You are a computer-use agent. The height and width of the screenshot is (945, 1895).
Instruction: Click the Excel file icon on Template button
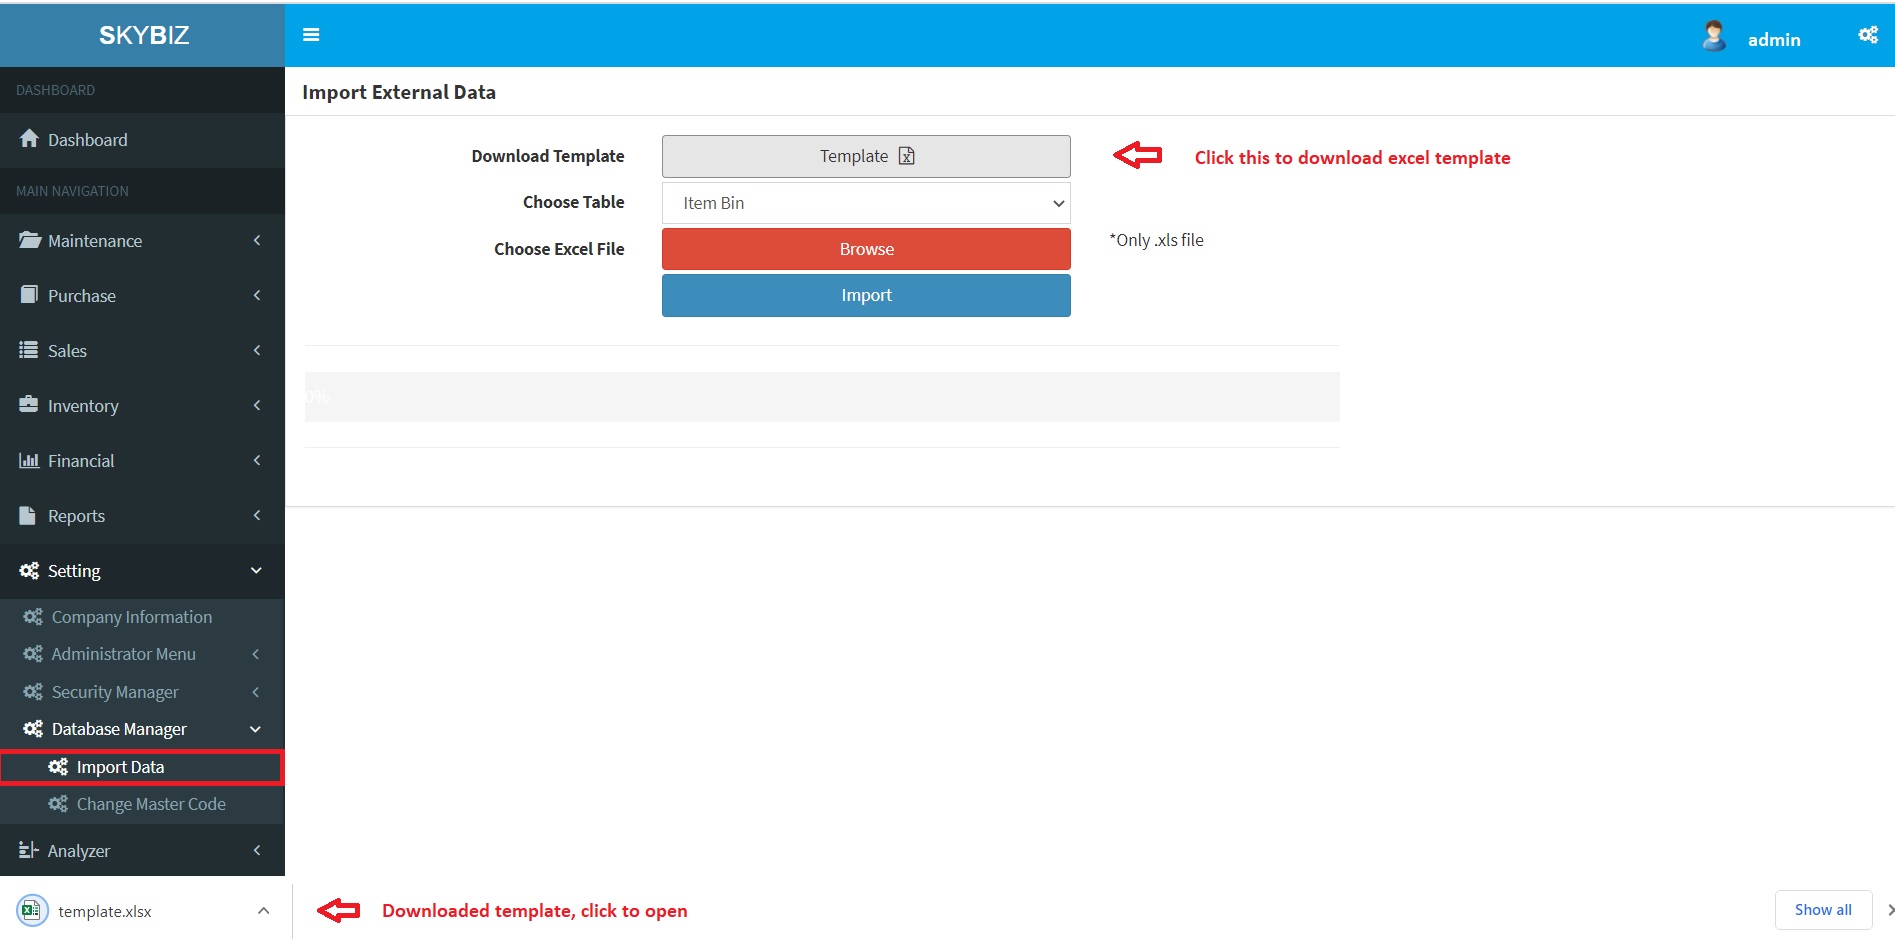[x=906, y=156]
